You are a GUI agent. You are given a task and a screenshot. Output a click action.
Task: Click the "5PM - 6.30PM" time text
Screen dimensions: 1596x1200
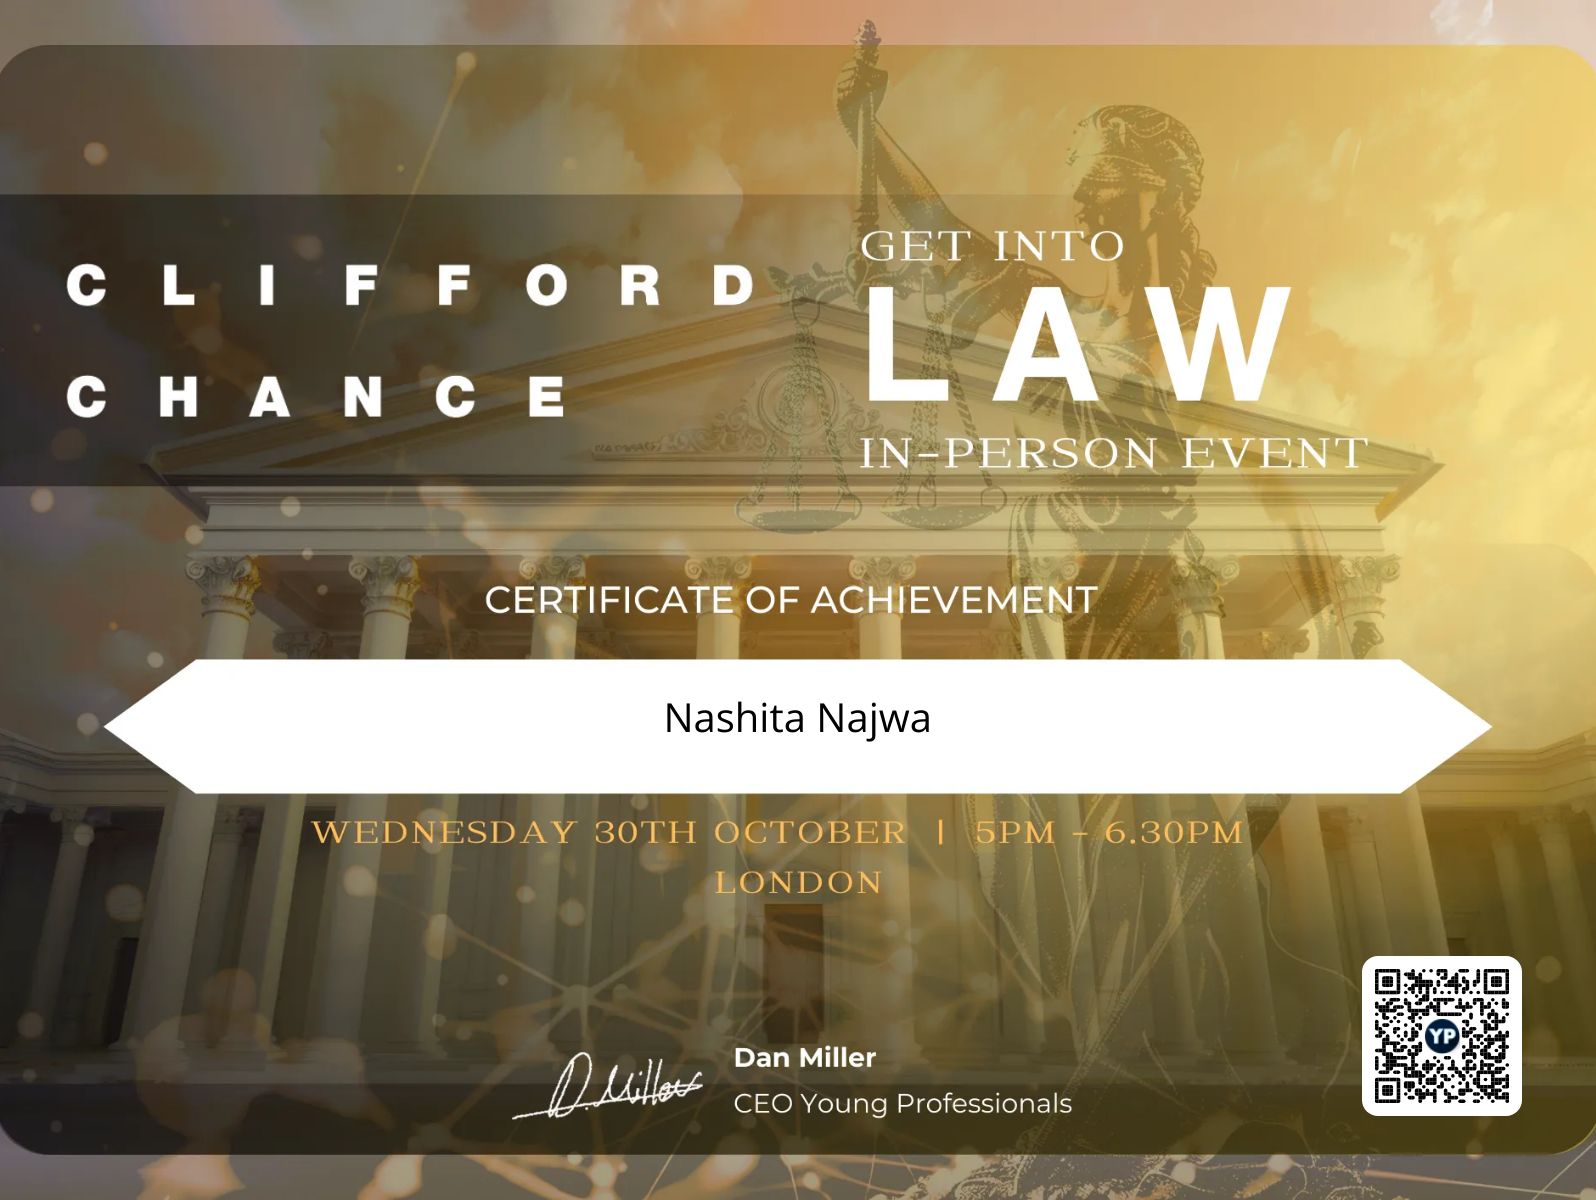1109,832
